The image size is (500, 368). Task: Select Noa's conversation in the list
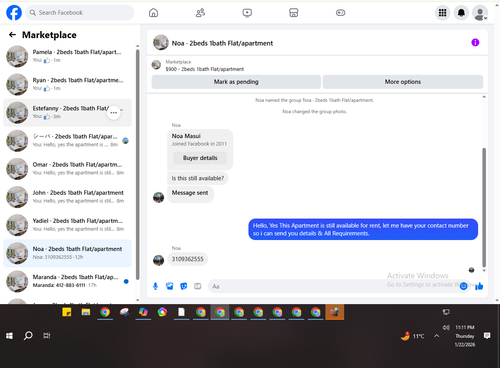(67, 253)
